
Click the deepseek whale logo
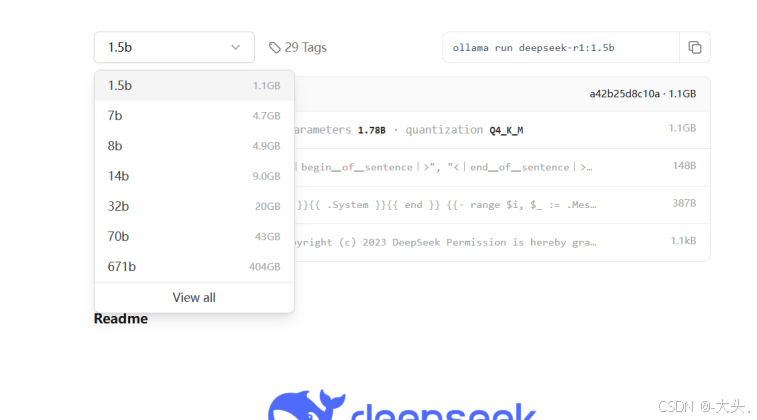click(306, 405)
